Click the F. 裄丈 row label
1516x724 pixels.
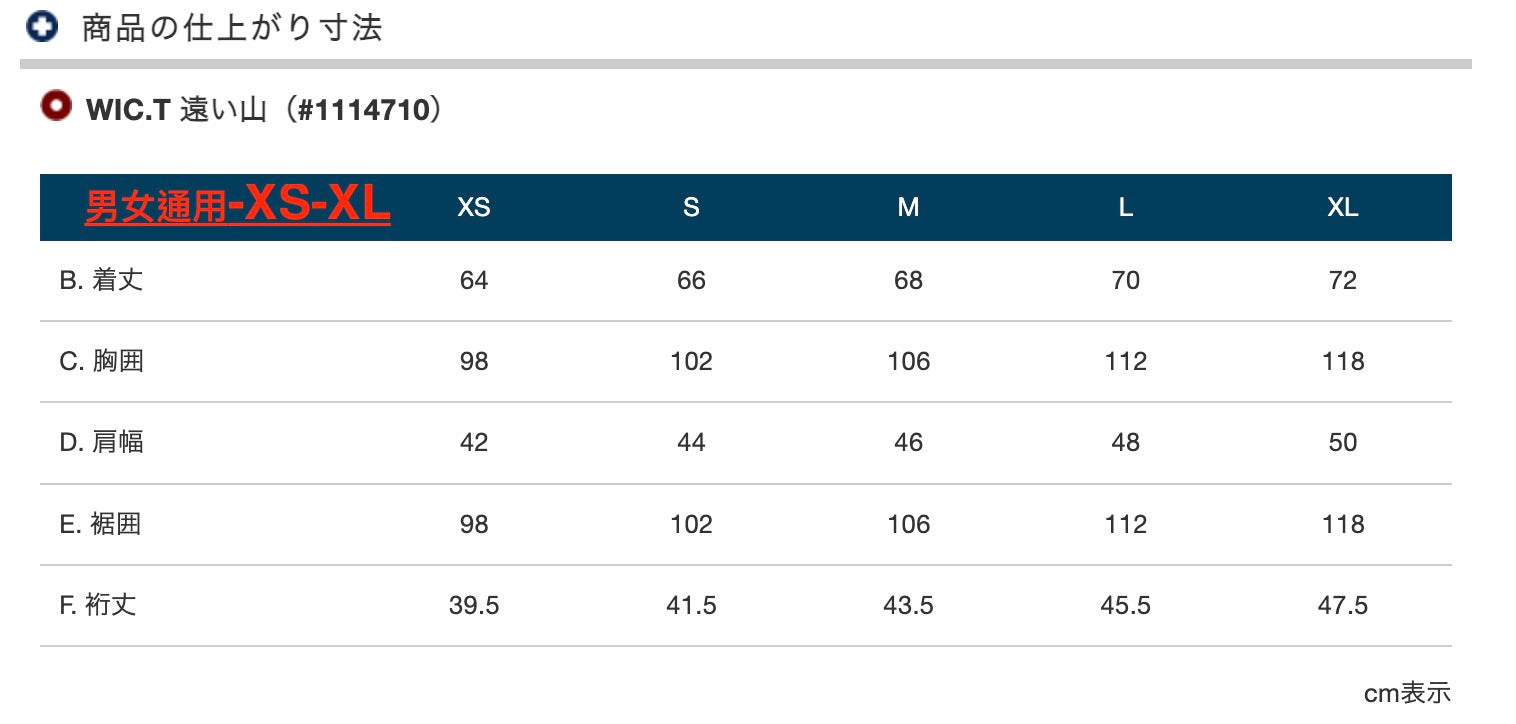point(98,605)
